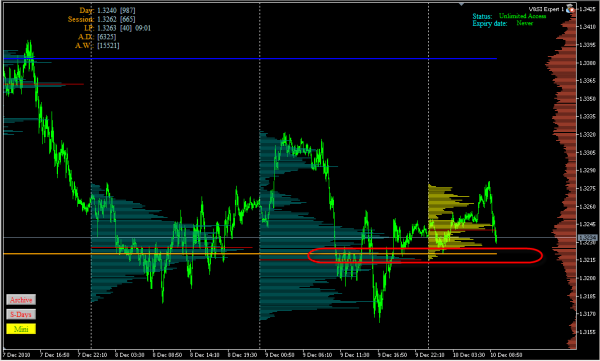Click the '8 Dec 14:10' time axis label
600x361 pixels.
[x=205, y=355]
